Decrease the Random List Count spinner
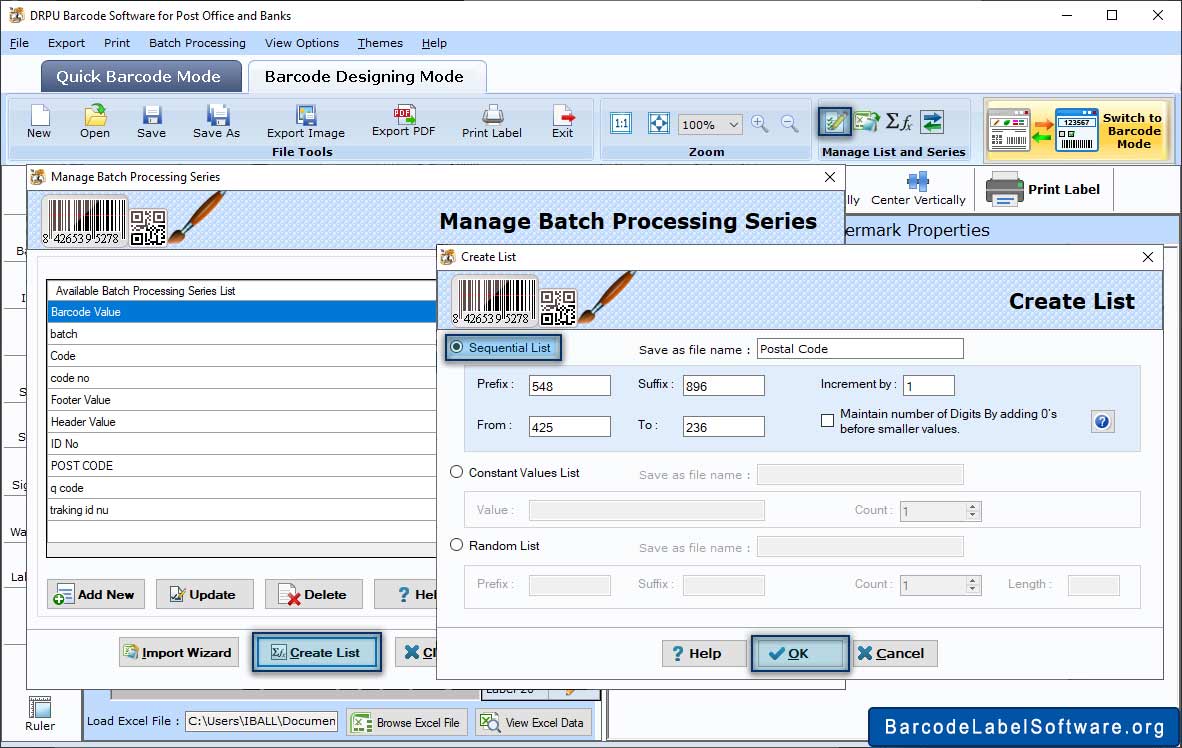The width and height of the screenshot is (1182, 748). 972,590
